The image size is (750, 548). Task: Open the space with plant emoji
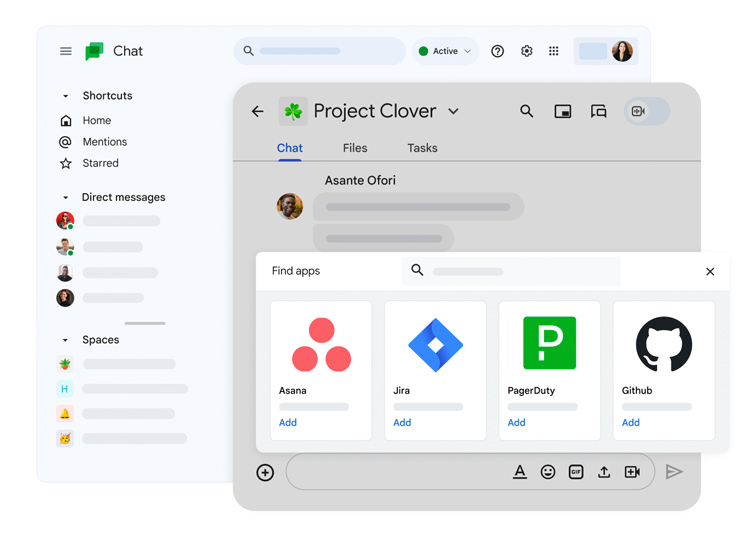tap(116, 364)
